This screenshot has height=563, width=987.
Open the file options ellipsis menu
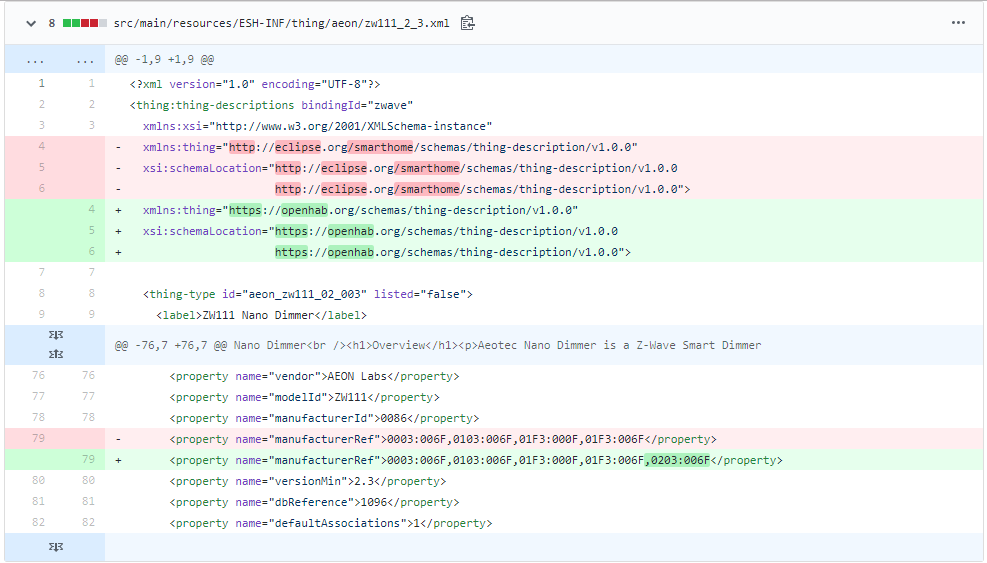958,23
